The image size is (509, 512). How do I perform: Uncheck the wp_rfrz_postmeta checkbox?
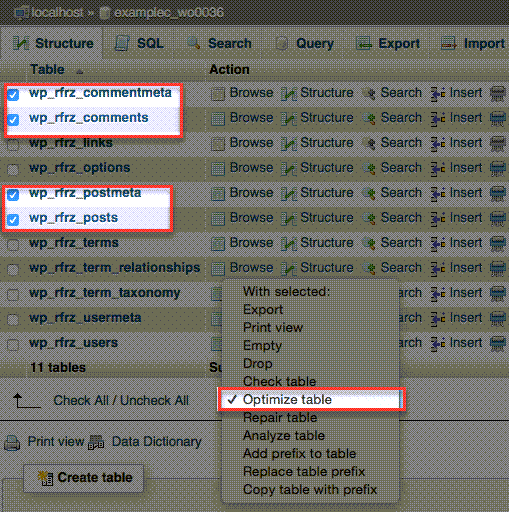[13, 194]
